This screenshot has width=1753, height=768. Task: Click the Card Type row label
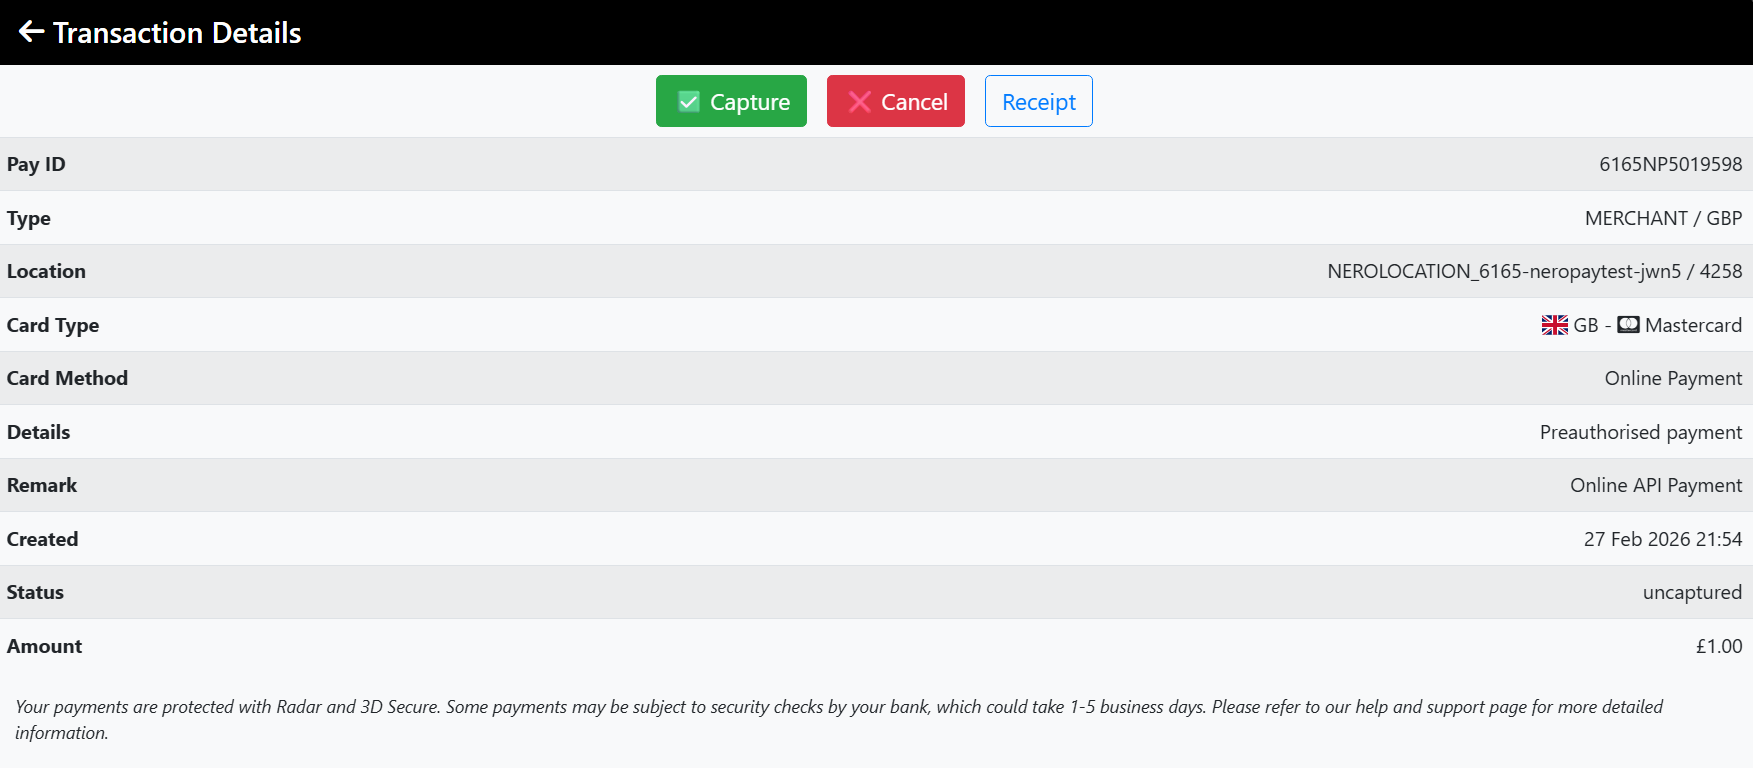click(x=53, y=325)
